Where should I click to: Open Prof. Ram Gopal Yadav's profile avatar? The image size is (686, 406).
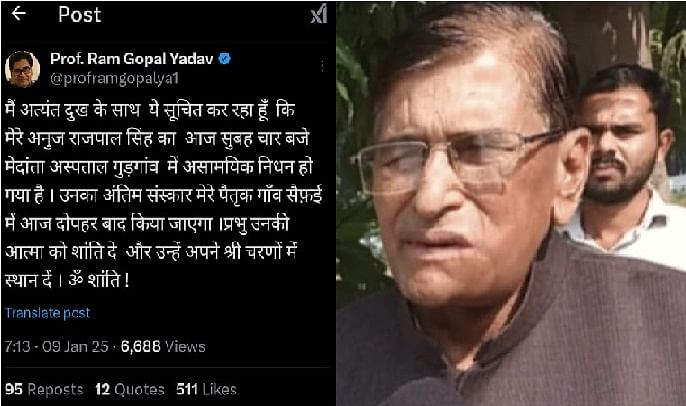[22, 69]
